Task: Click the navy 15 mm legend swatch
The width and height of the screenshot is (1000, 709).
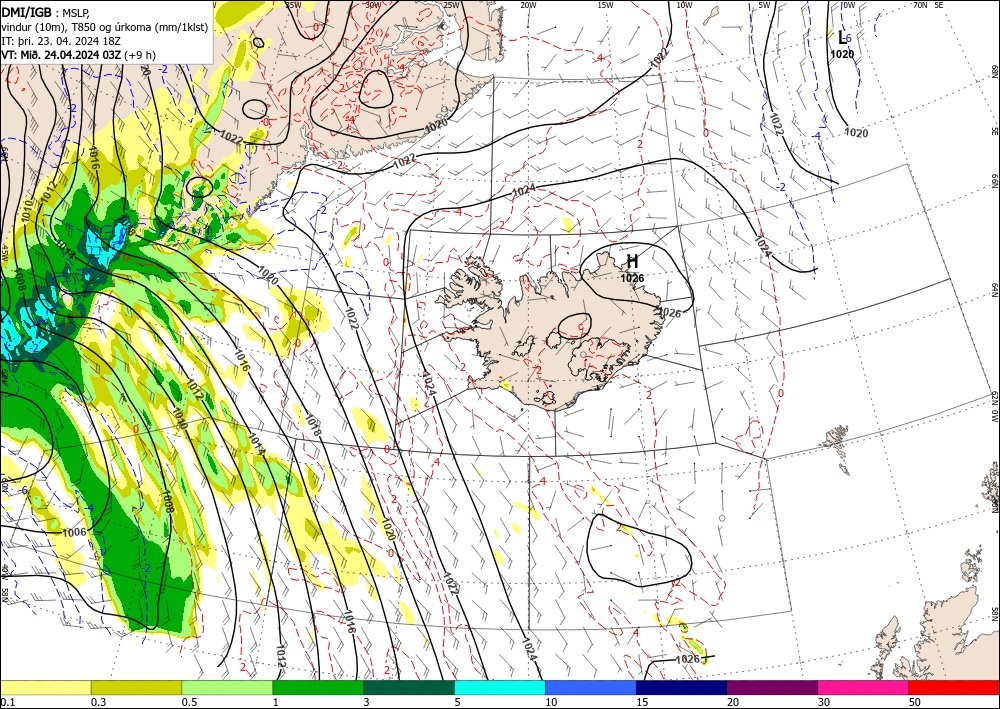Action: [682, 687]
